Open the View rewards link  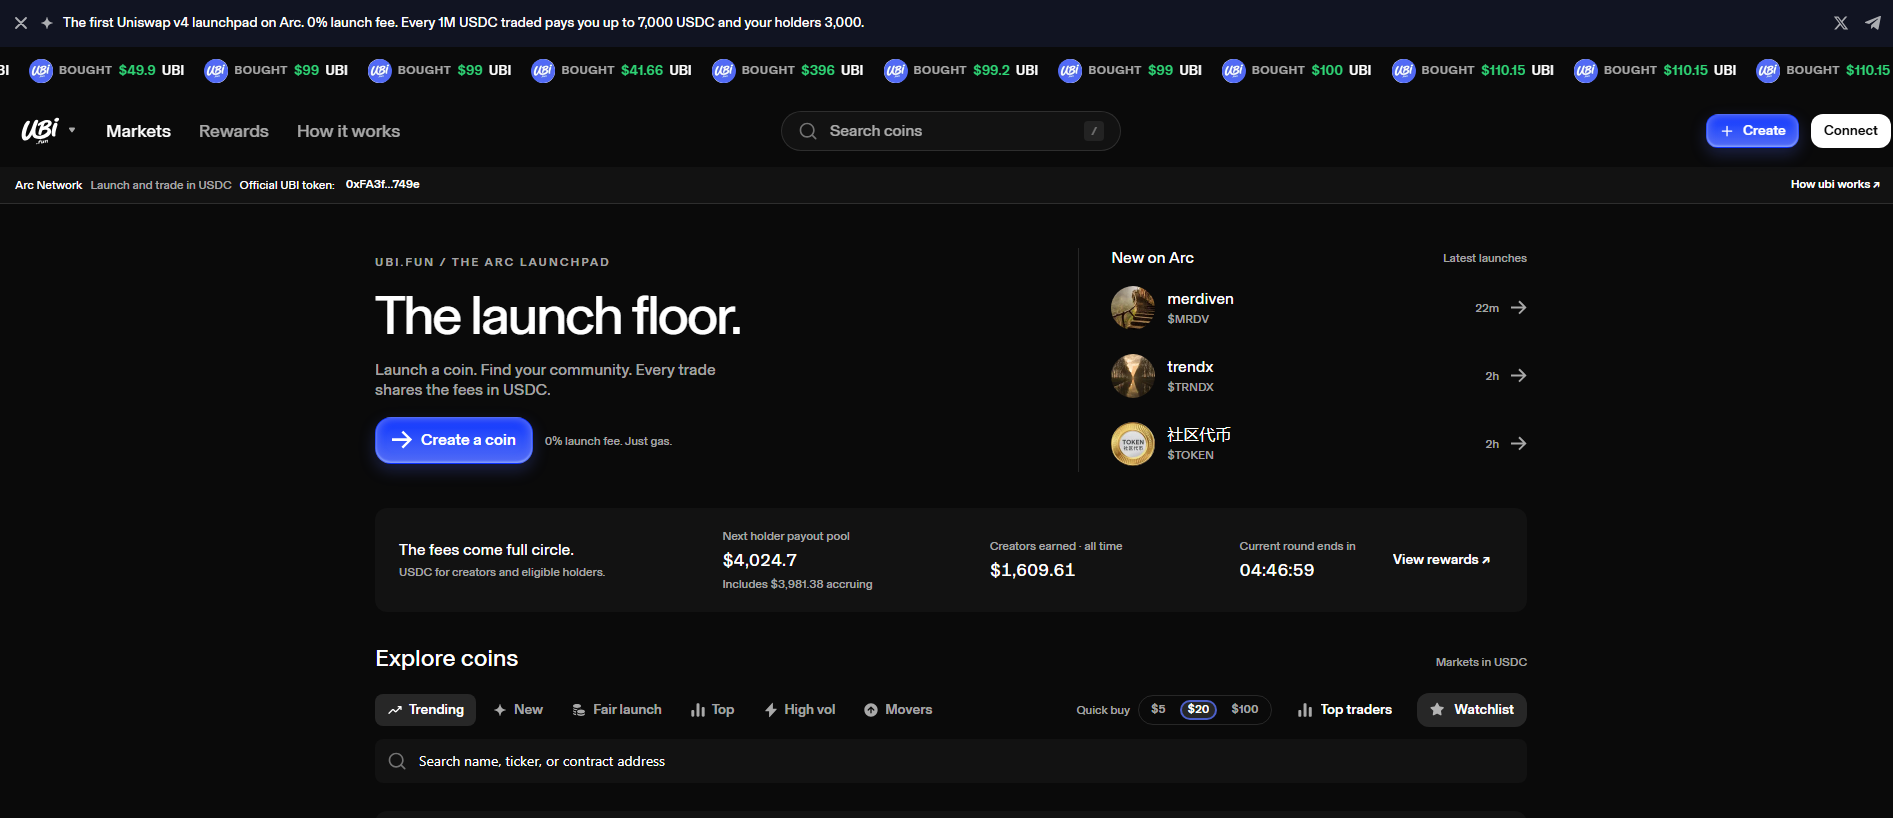click(x=1441, y=560)
